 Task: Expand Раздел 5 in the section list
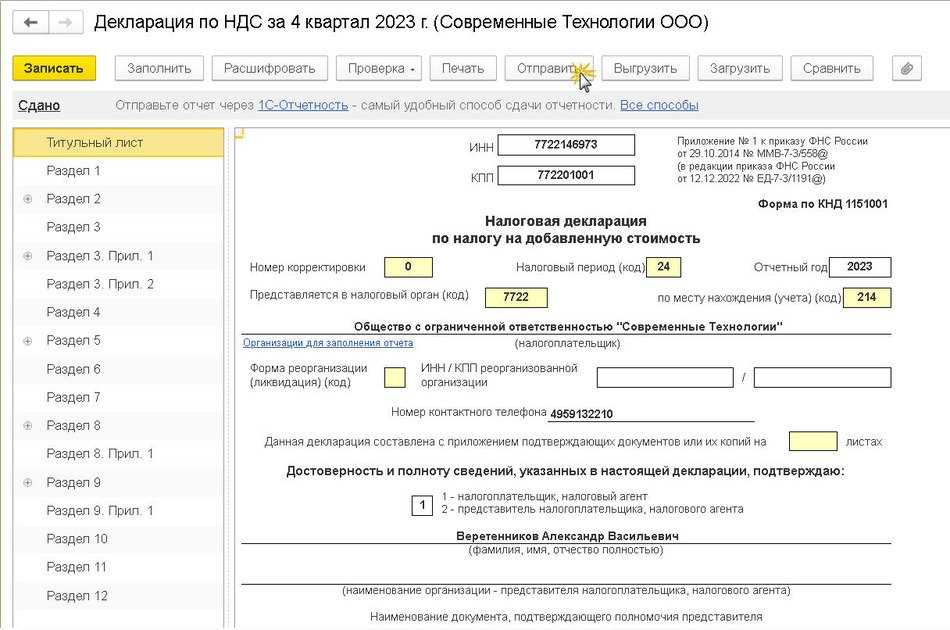point(28,341)
